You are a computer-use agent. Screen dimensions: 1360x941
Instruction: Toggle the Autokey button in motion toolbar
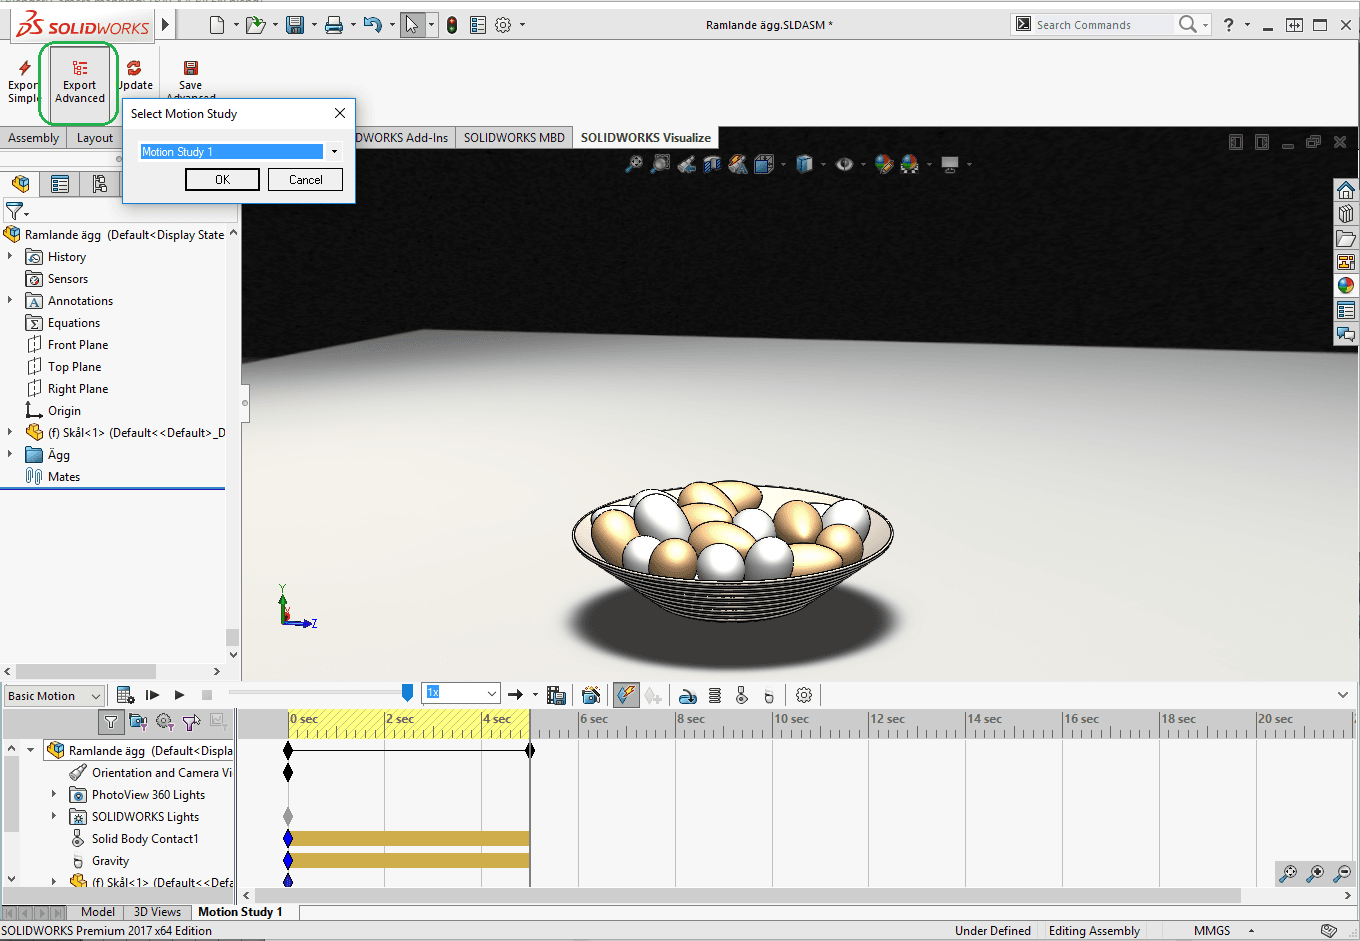(626, 695)
